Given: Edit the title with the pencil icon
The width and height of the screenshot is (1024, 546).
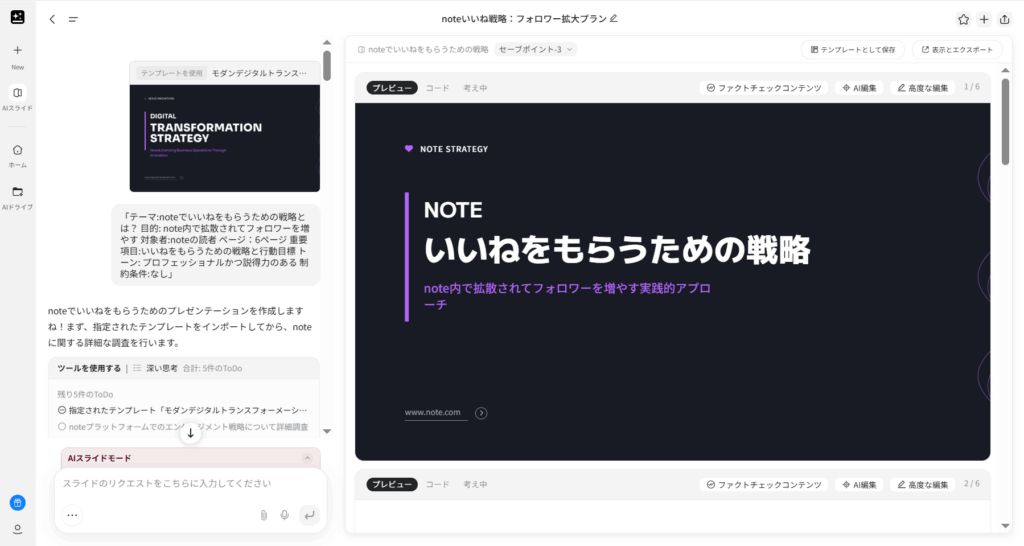Looking at the screenshot, I should [614, 18].
